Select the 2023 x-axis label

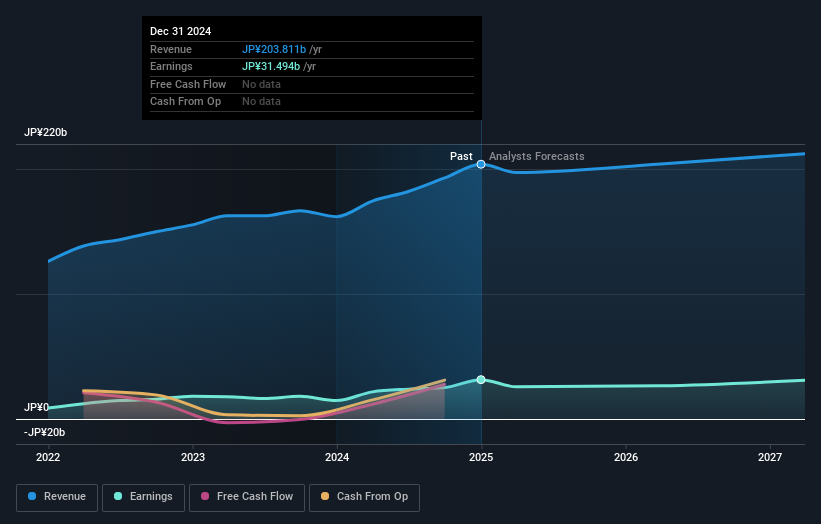click(x=193, y=457)
